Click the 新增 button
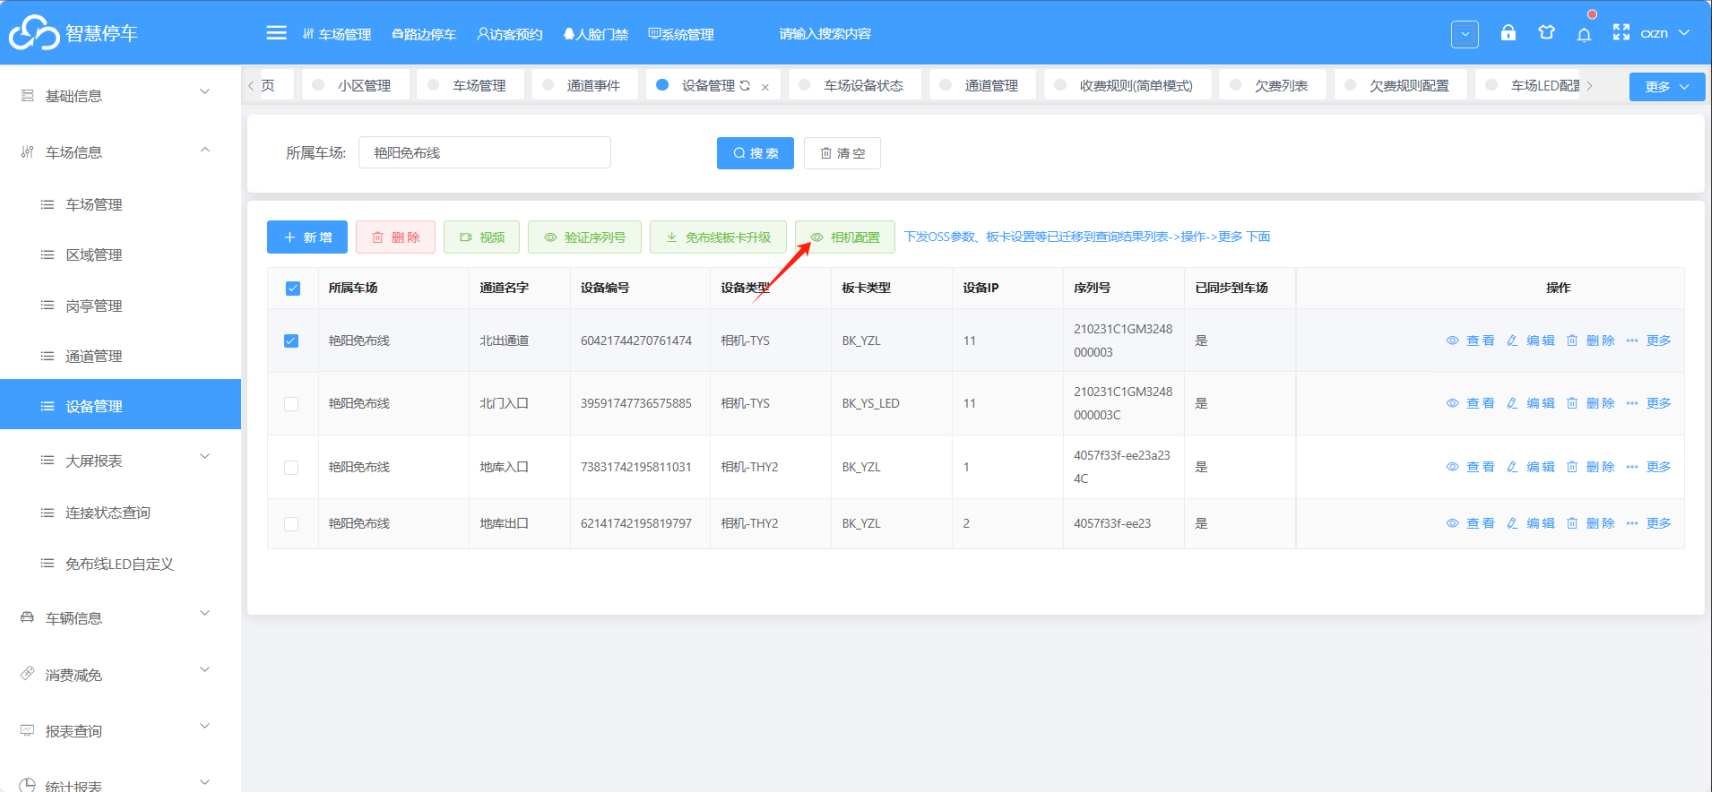Viewport: 1712px width, 792px height. point(307,237)
